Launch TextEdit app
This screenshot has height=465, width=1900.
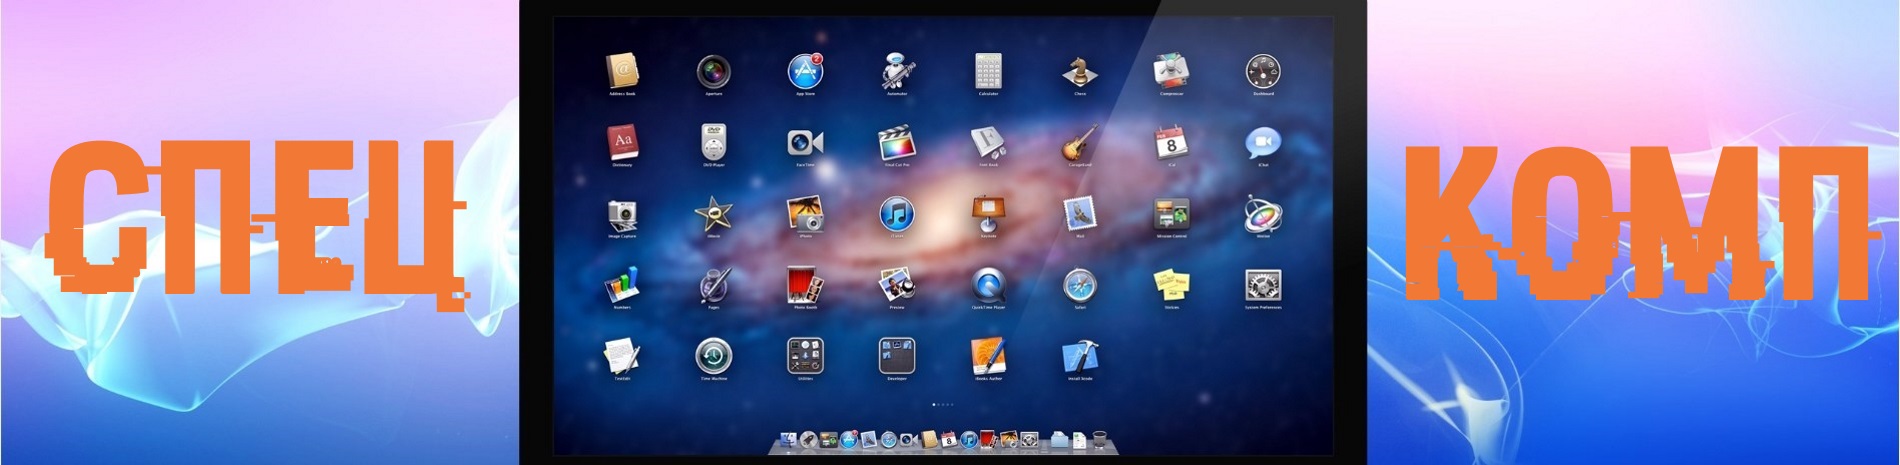622,357
